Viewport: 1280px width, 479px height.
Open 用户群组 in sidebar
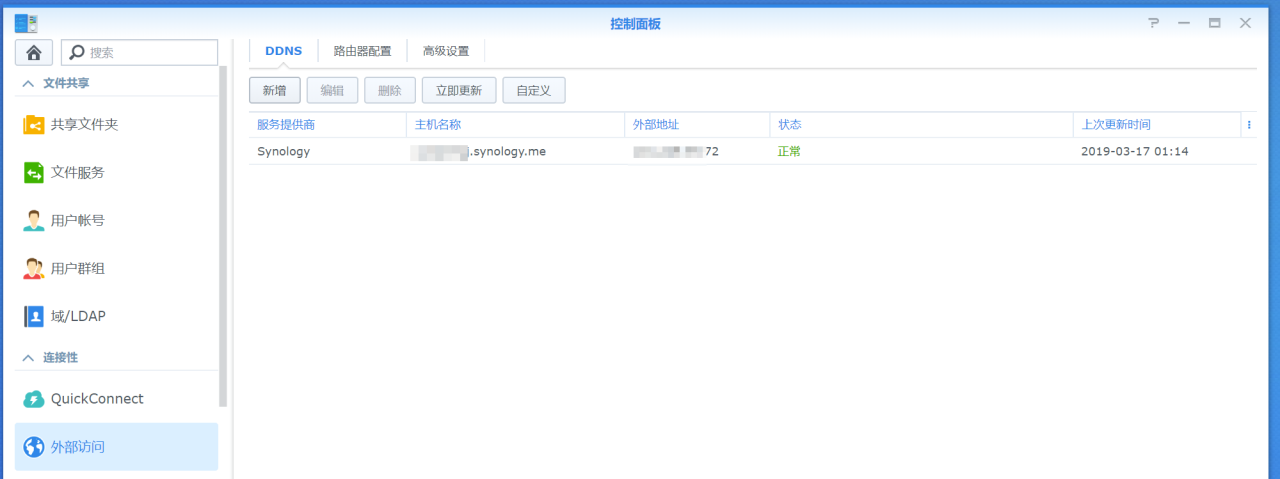(x=116, y=268)
